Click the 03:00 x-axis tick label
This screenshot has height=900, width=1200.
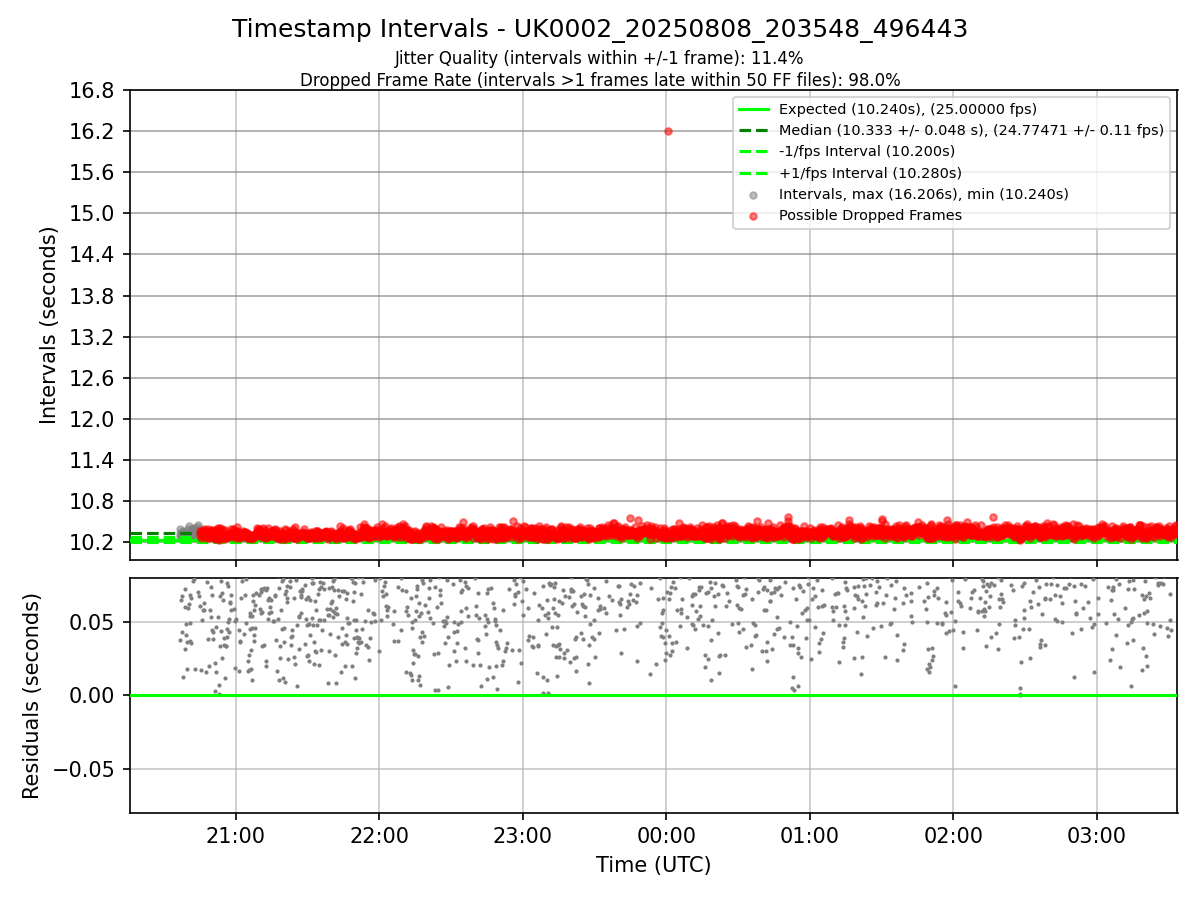coord(1097,834)
